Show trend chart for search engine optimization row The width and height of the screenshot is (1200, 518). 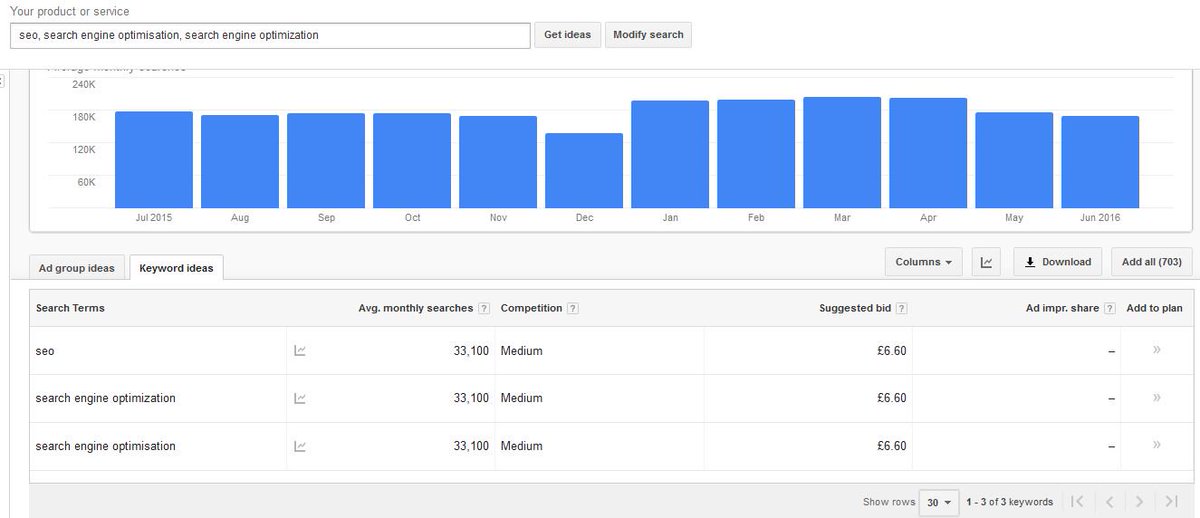tap(300, 398)
